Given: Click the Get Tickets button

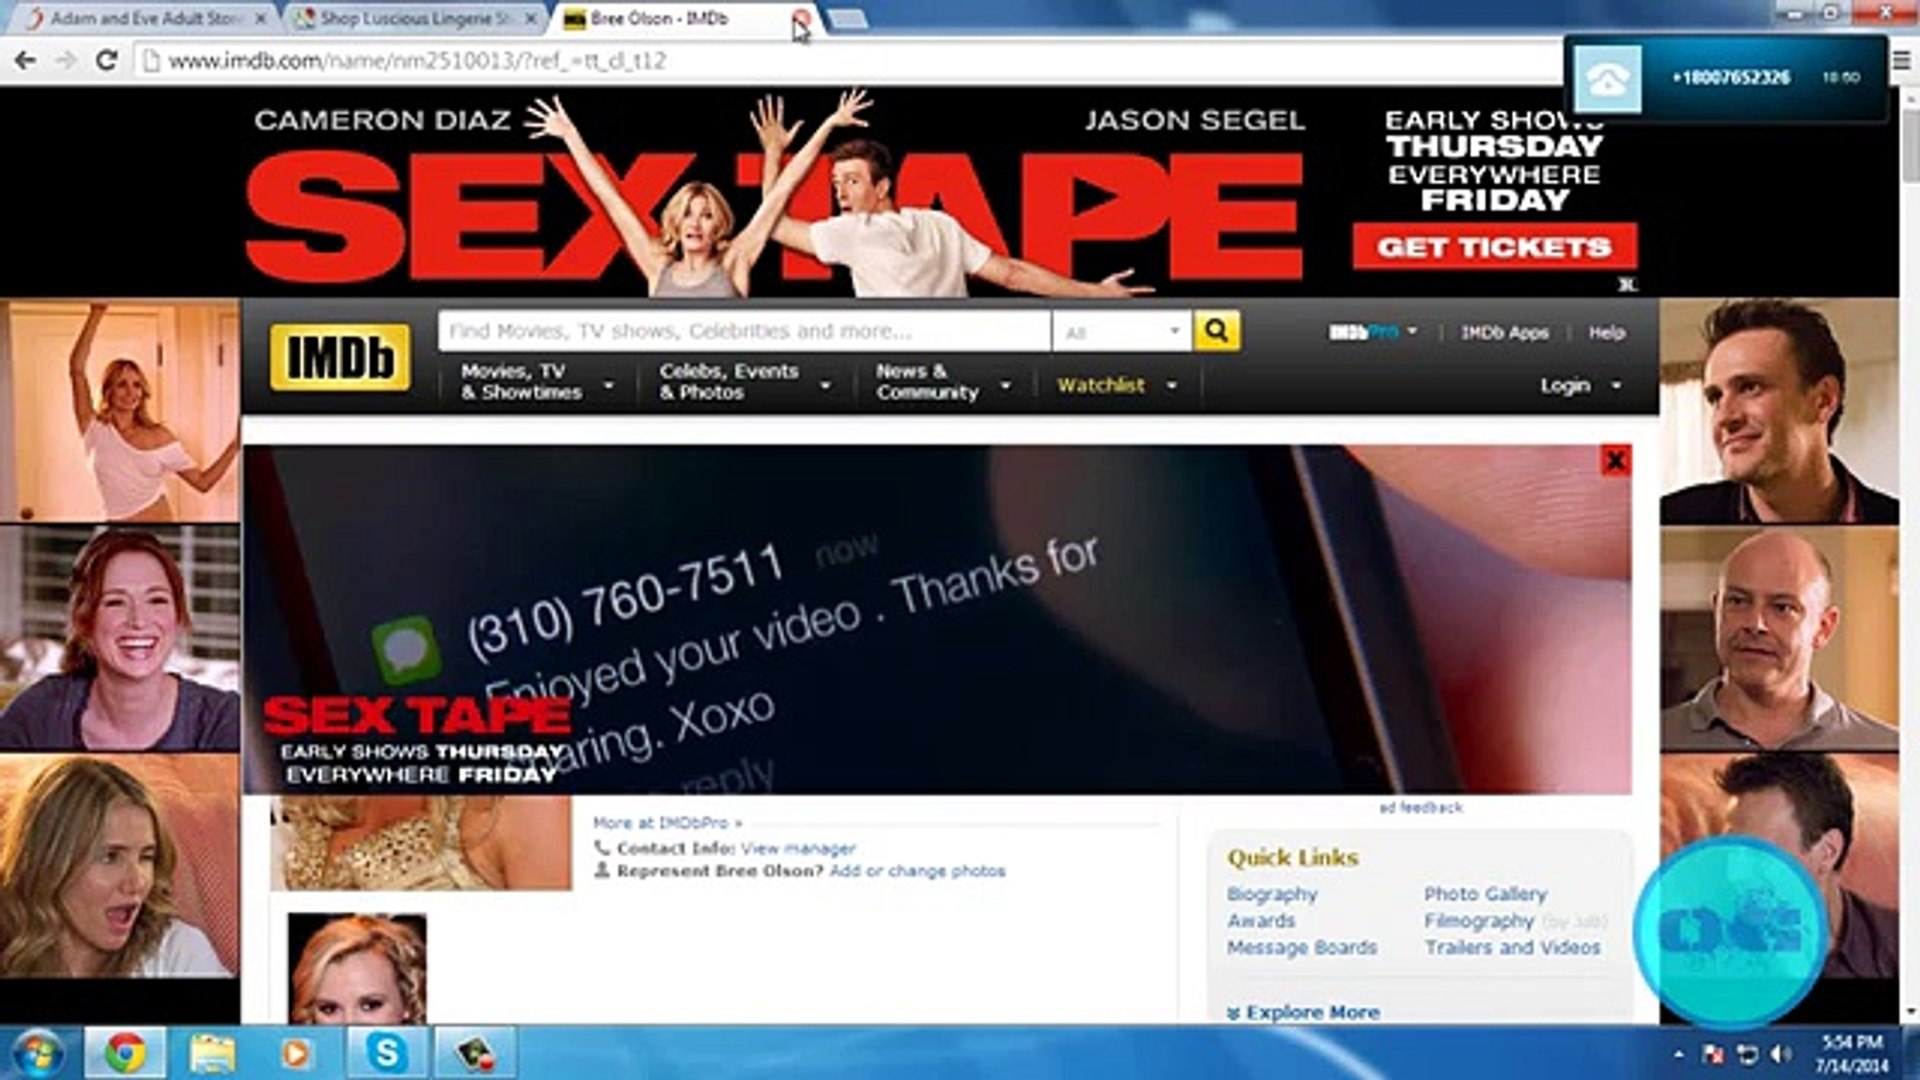Looking at the screenshot, I should click(x=1495, y=247).
